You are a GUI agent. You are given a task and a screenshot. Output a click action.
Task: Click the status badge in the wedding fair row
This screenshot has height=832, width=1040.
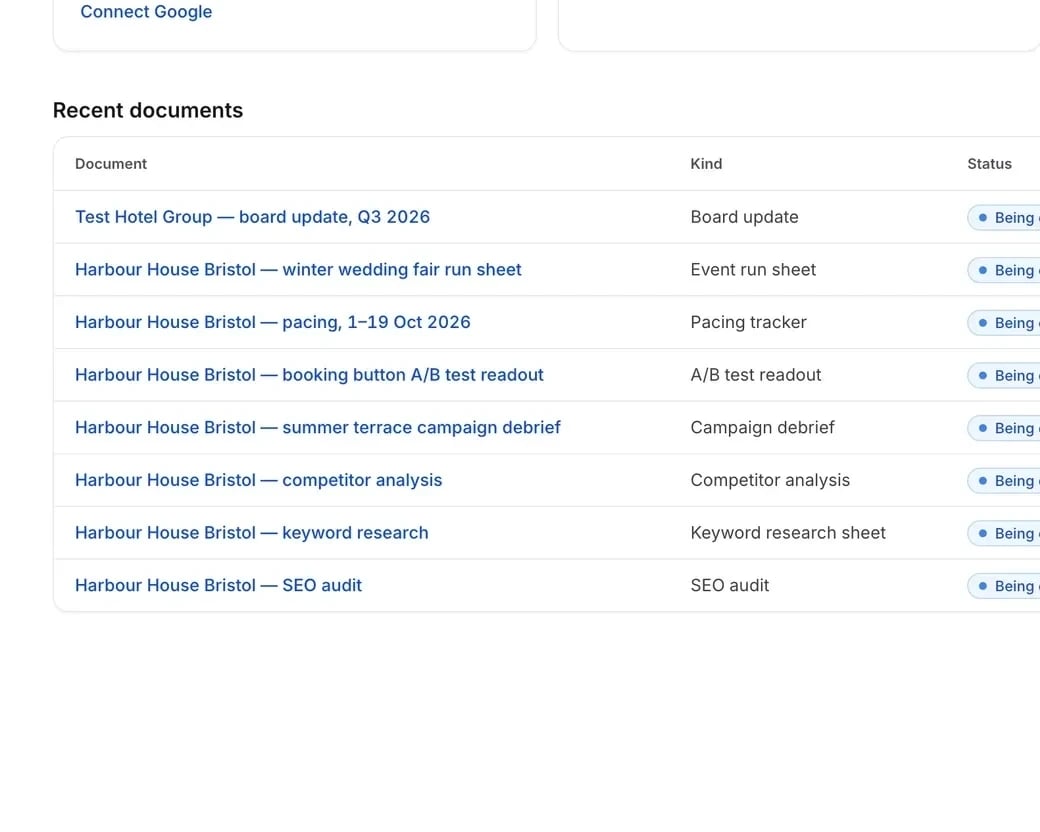1004,270
